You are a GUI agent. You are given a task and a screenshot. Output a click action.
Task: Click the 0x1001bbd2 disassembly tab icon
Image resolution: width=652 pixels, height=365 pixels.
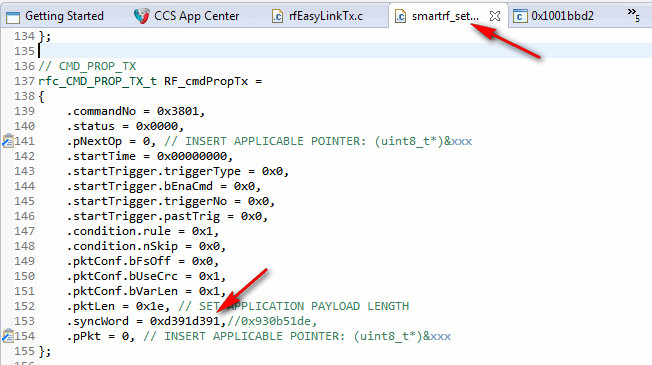[x=520, y=17]
